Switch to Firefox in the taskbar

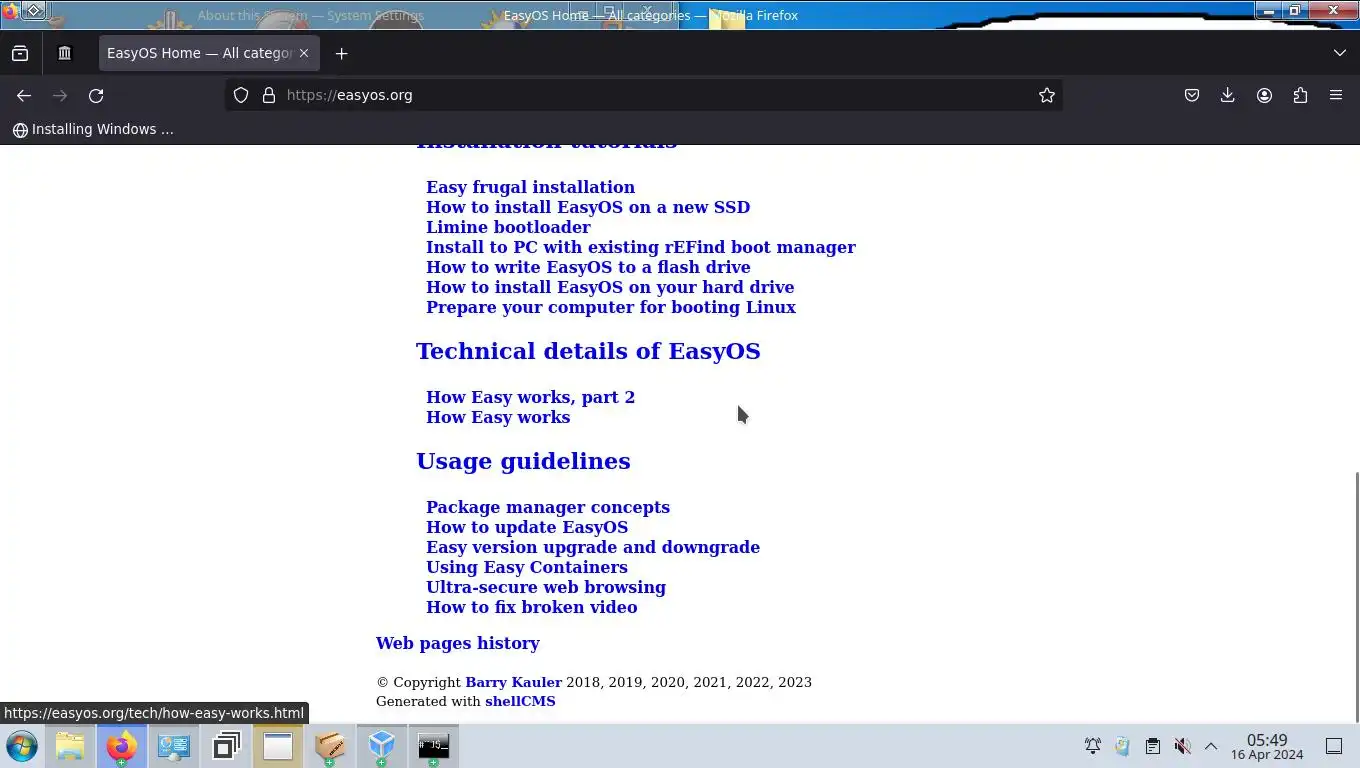tap(122, 746)
